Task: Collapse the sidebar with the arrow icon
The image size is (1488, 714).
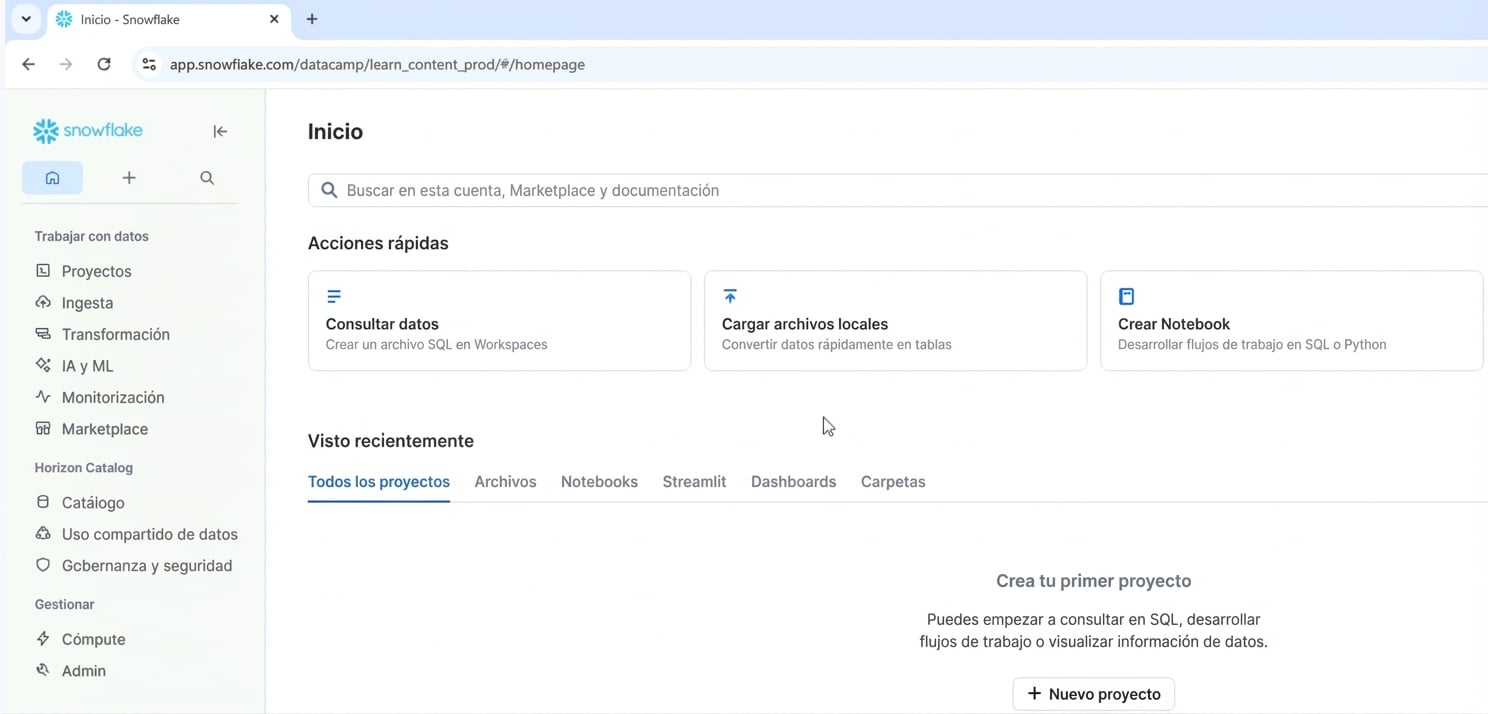Action: [220, 131]
